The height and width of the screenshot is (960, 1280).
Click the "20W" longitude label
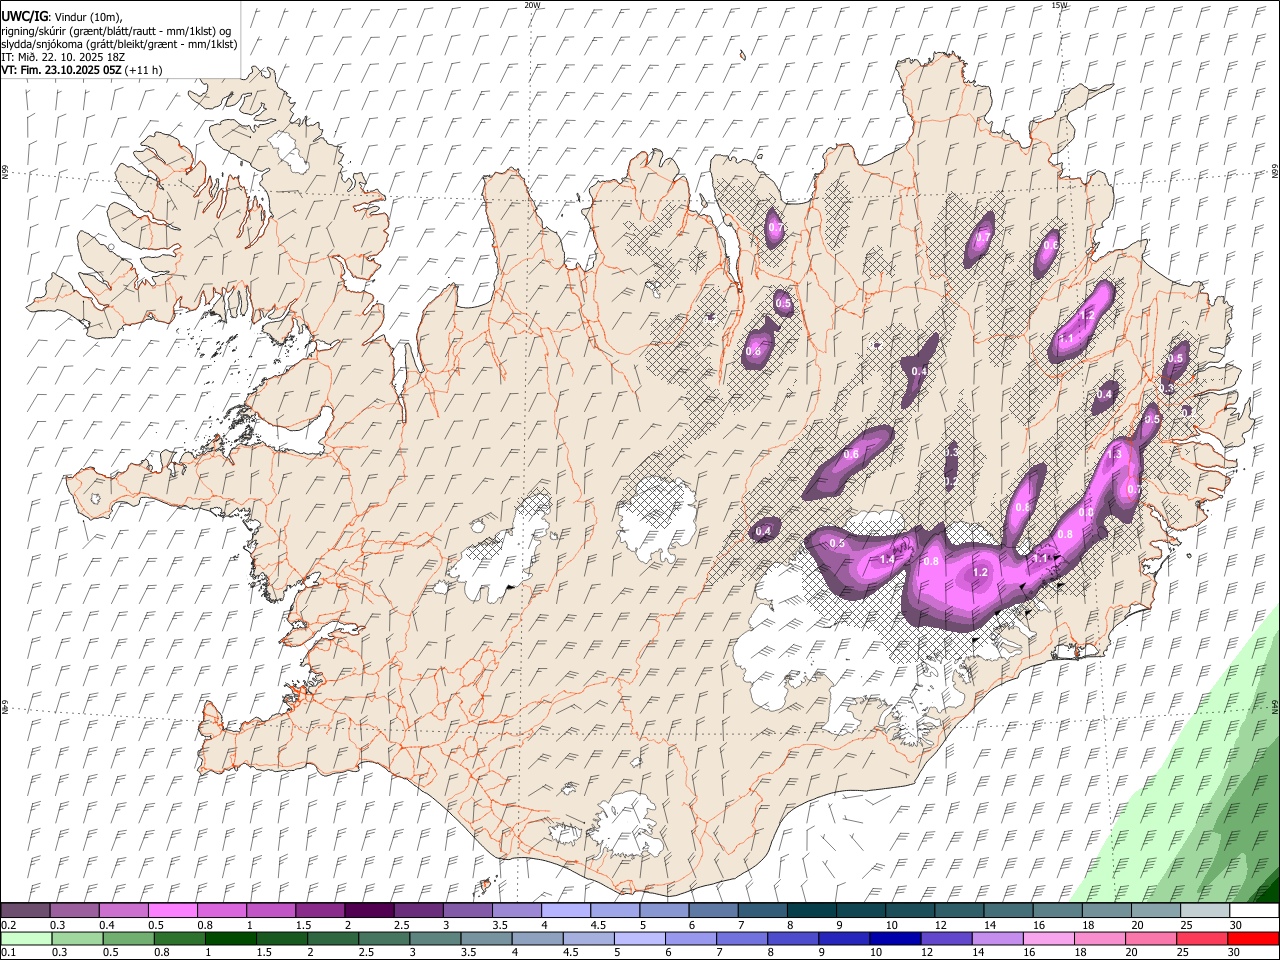pos(532,5)
